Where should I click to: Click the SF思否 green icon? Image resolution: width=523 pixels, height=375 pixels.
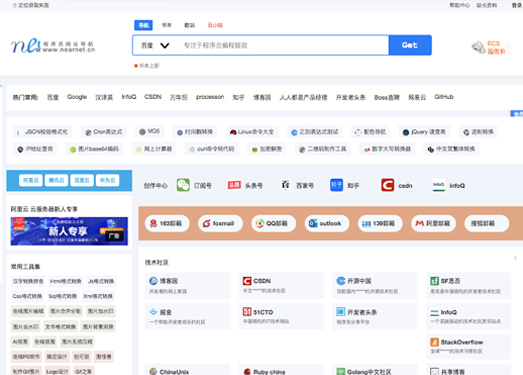click(x=434, y=281)
